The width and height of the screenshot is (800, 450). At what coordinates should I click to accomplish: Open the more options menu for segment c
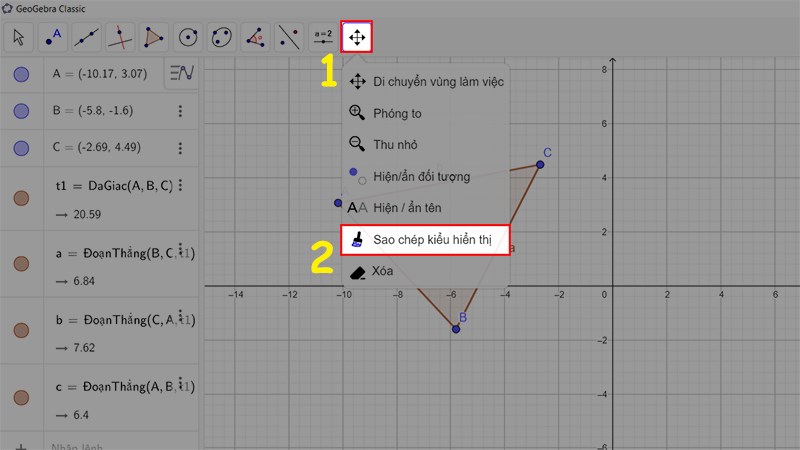click(x=181, y=383)
